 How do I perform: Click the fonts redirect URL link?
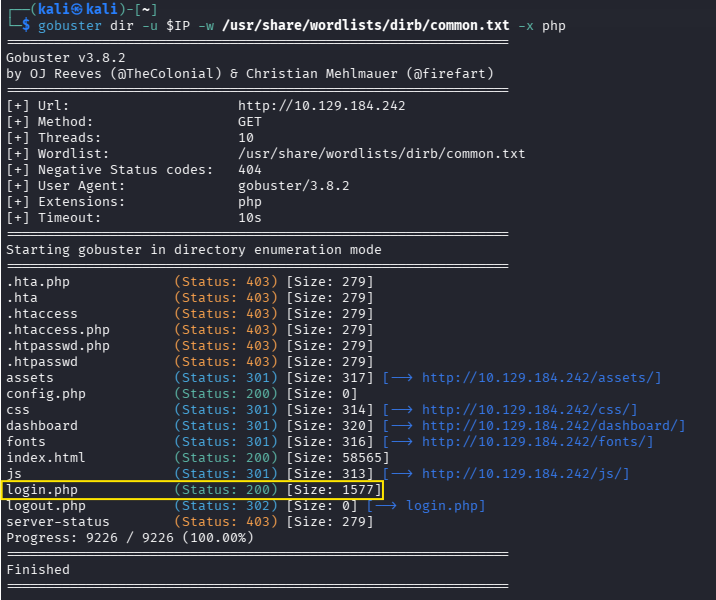533,442
